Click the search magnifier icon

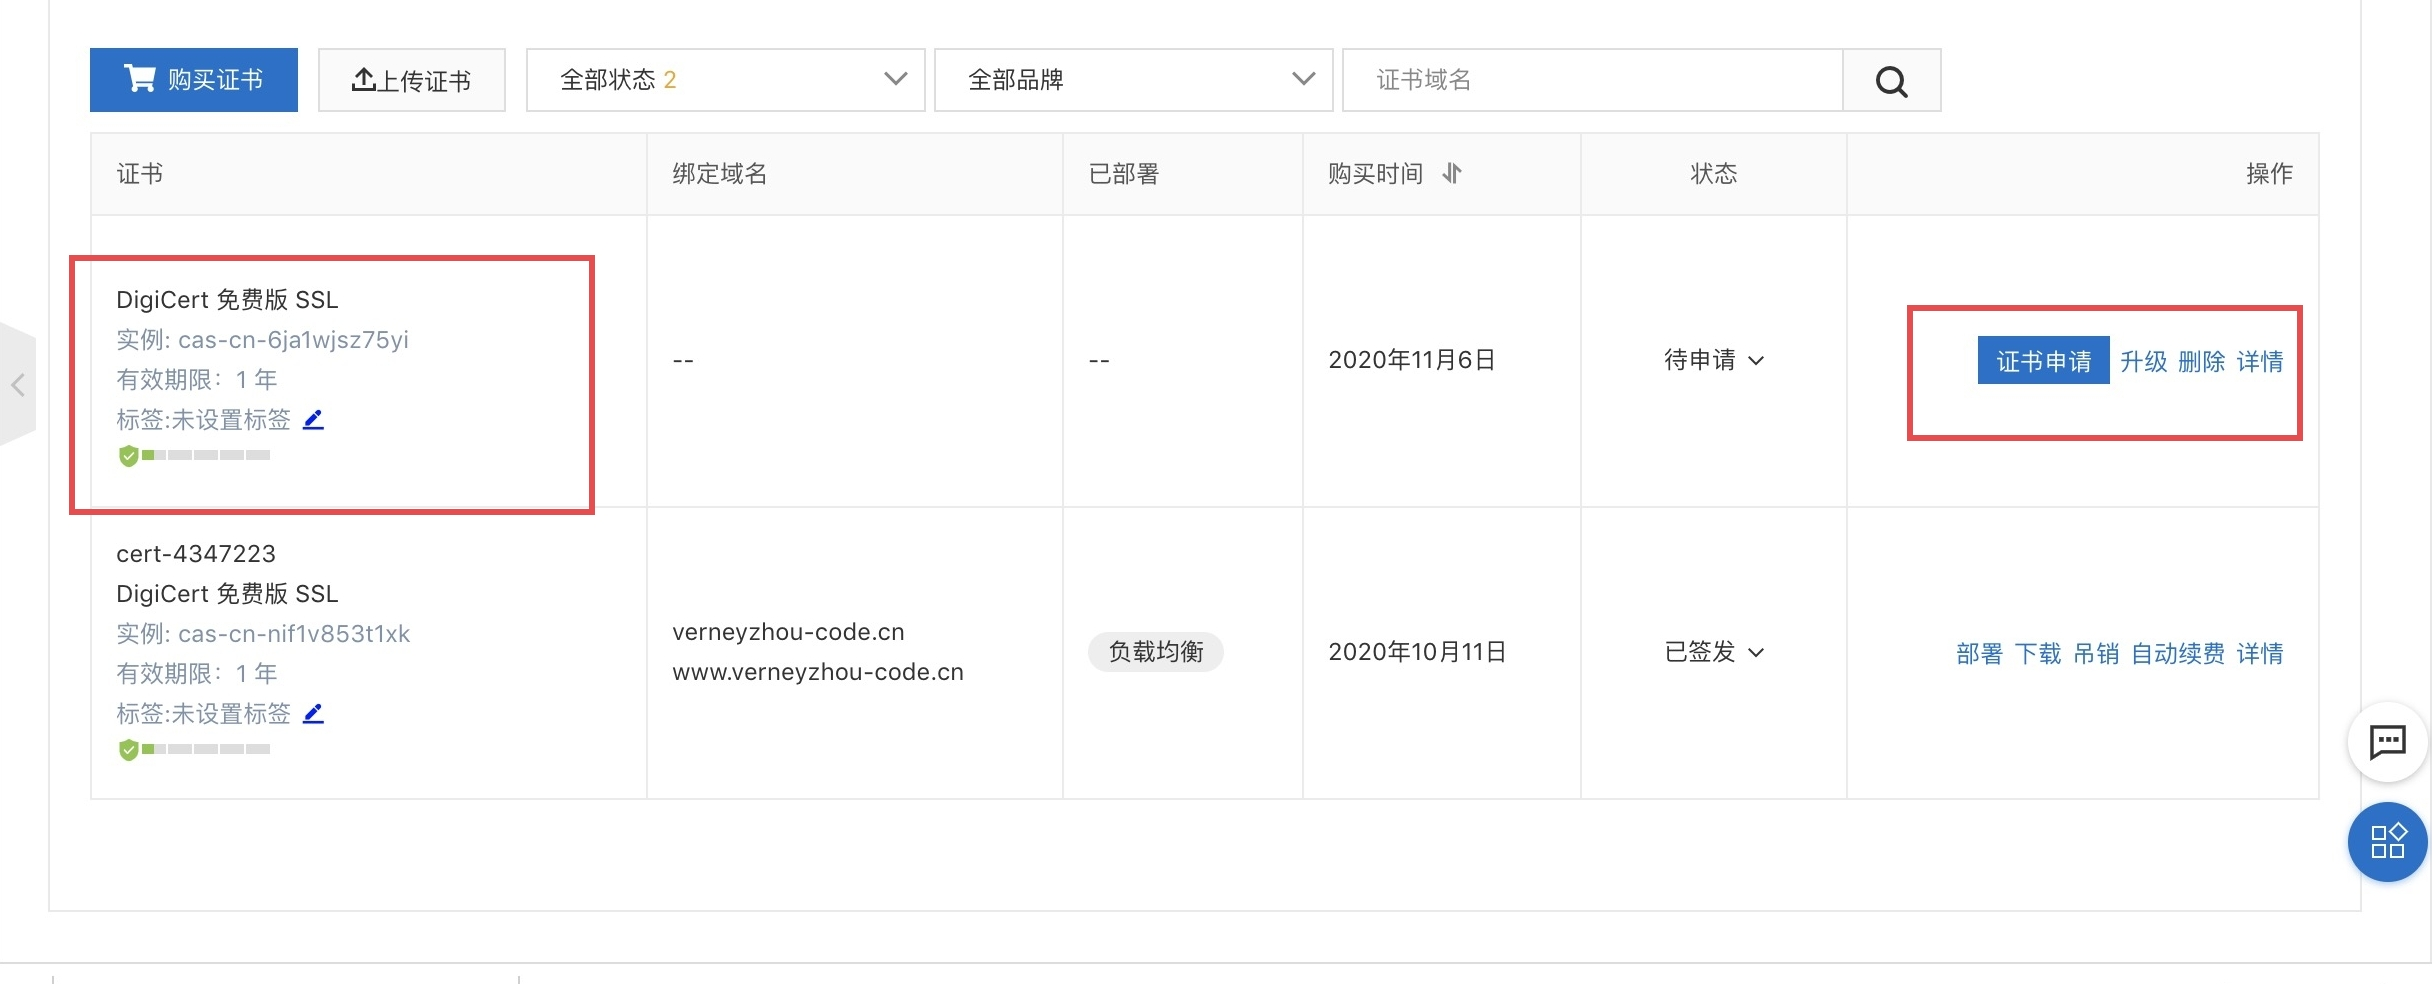[1891, 81]
